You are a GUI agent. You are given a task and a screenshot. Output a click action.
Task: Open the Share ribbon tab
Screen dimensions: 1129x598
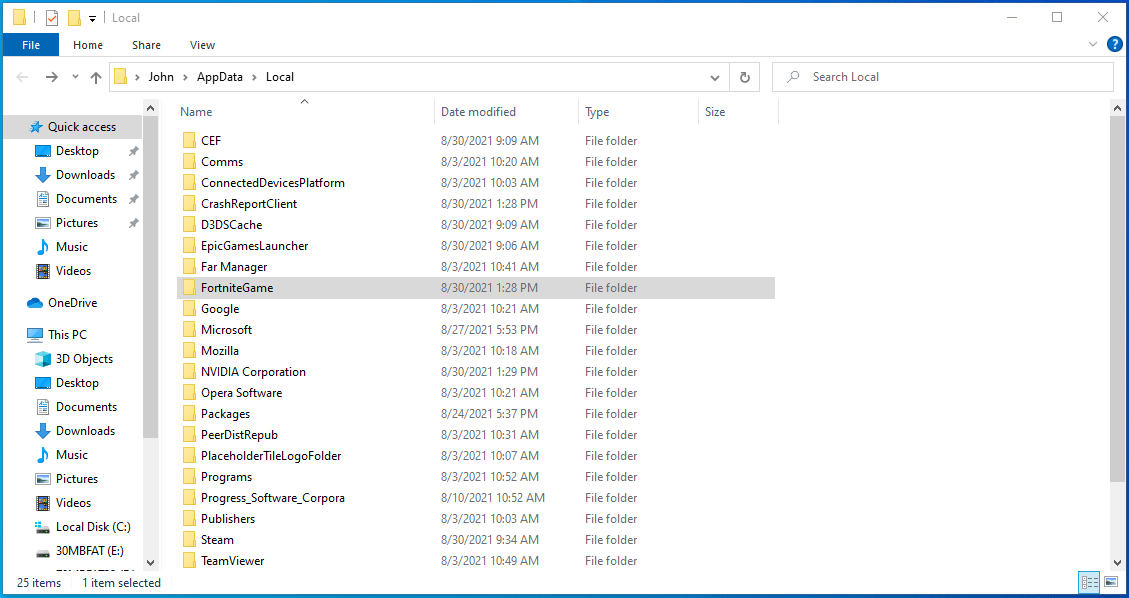[146, 45]
